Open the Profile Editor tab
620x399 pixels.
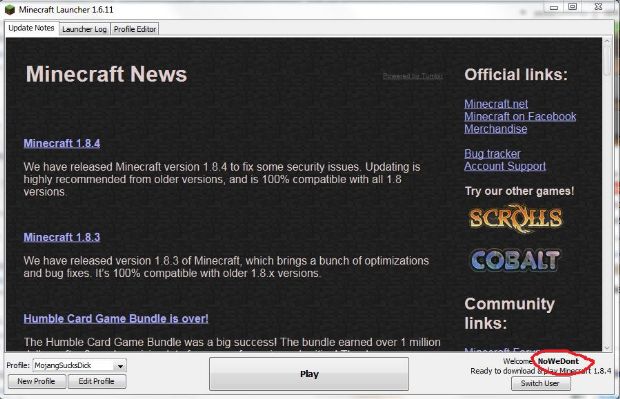(135, 29)
